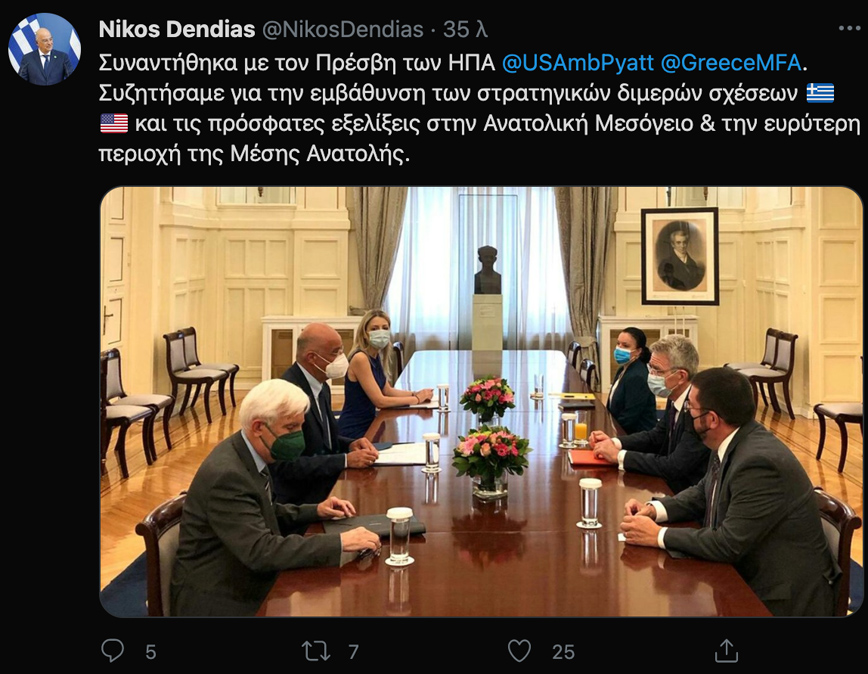This screenshot has width=868, height=674.
Task: Like the tweet with heart icon
Action: point(519,651)
